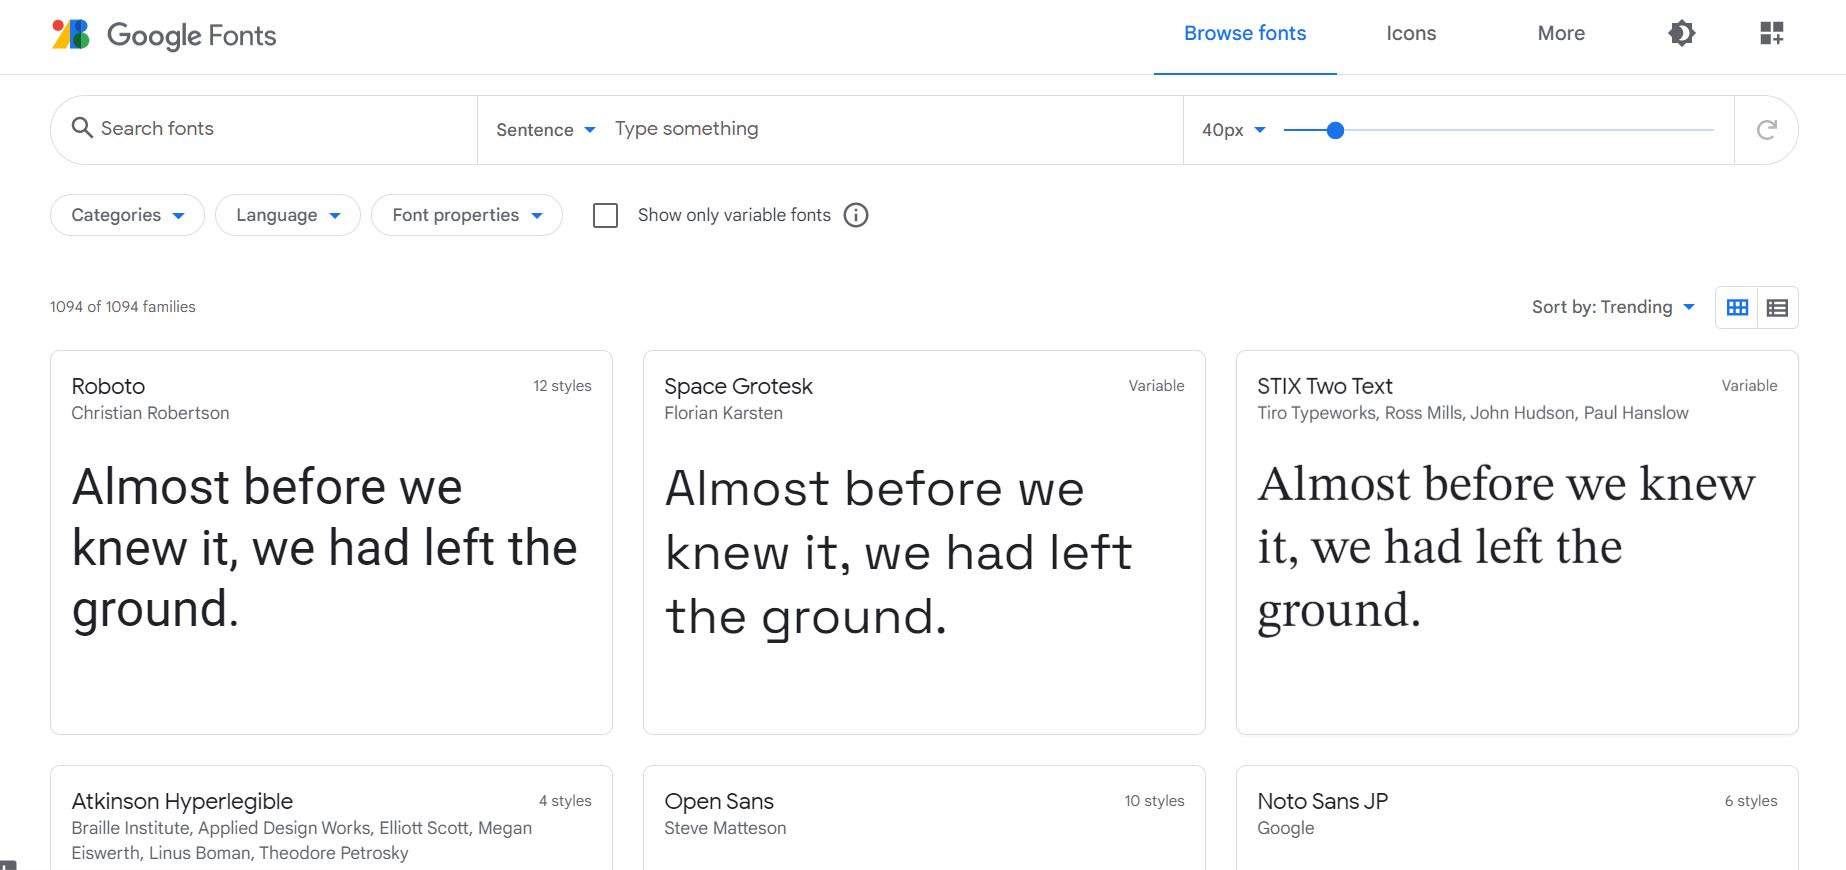Expand the Categories filter dropdown
The image size is (1846, 870).
click(127, 215)
